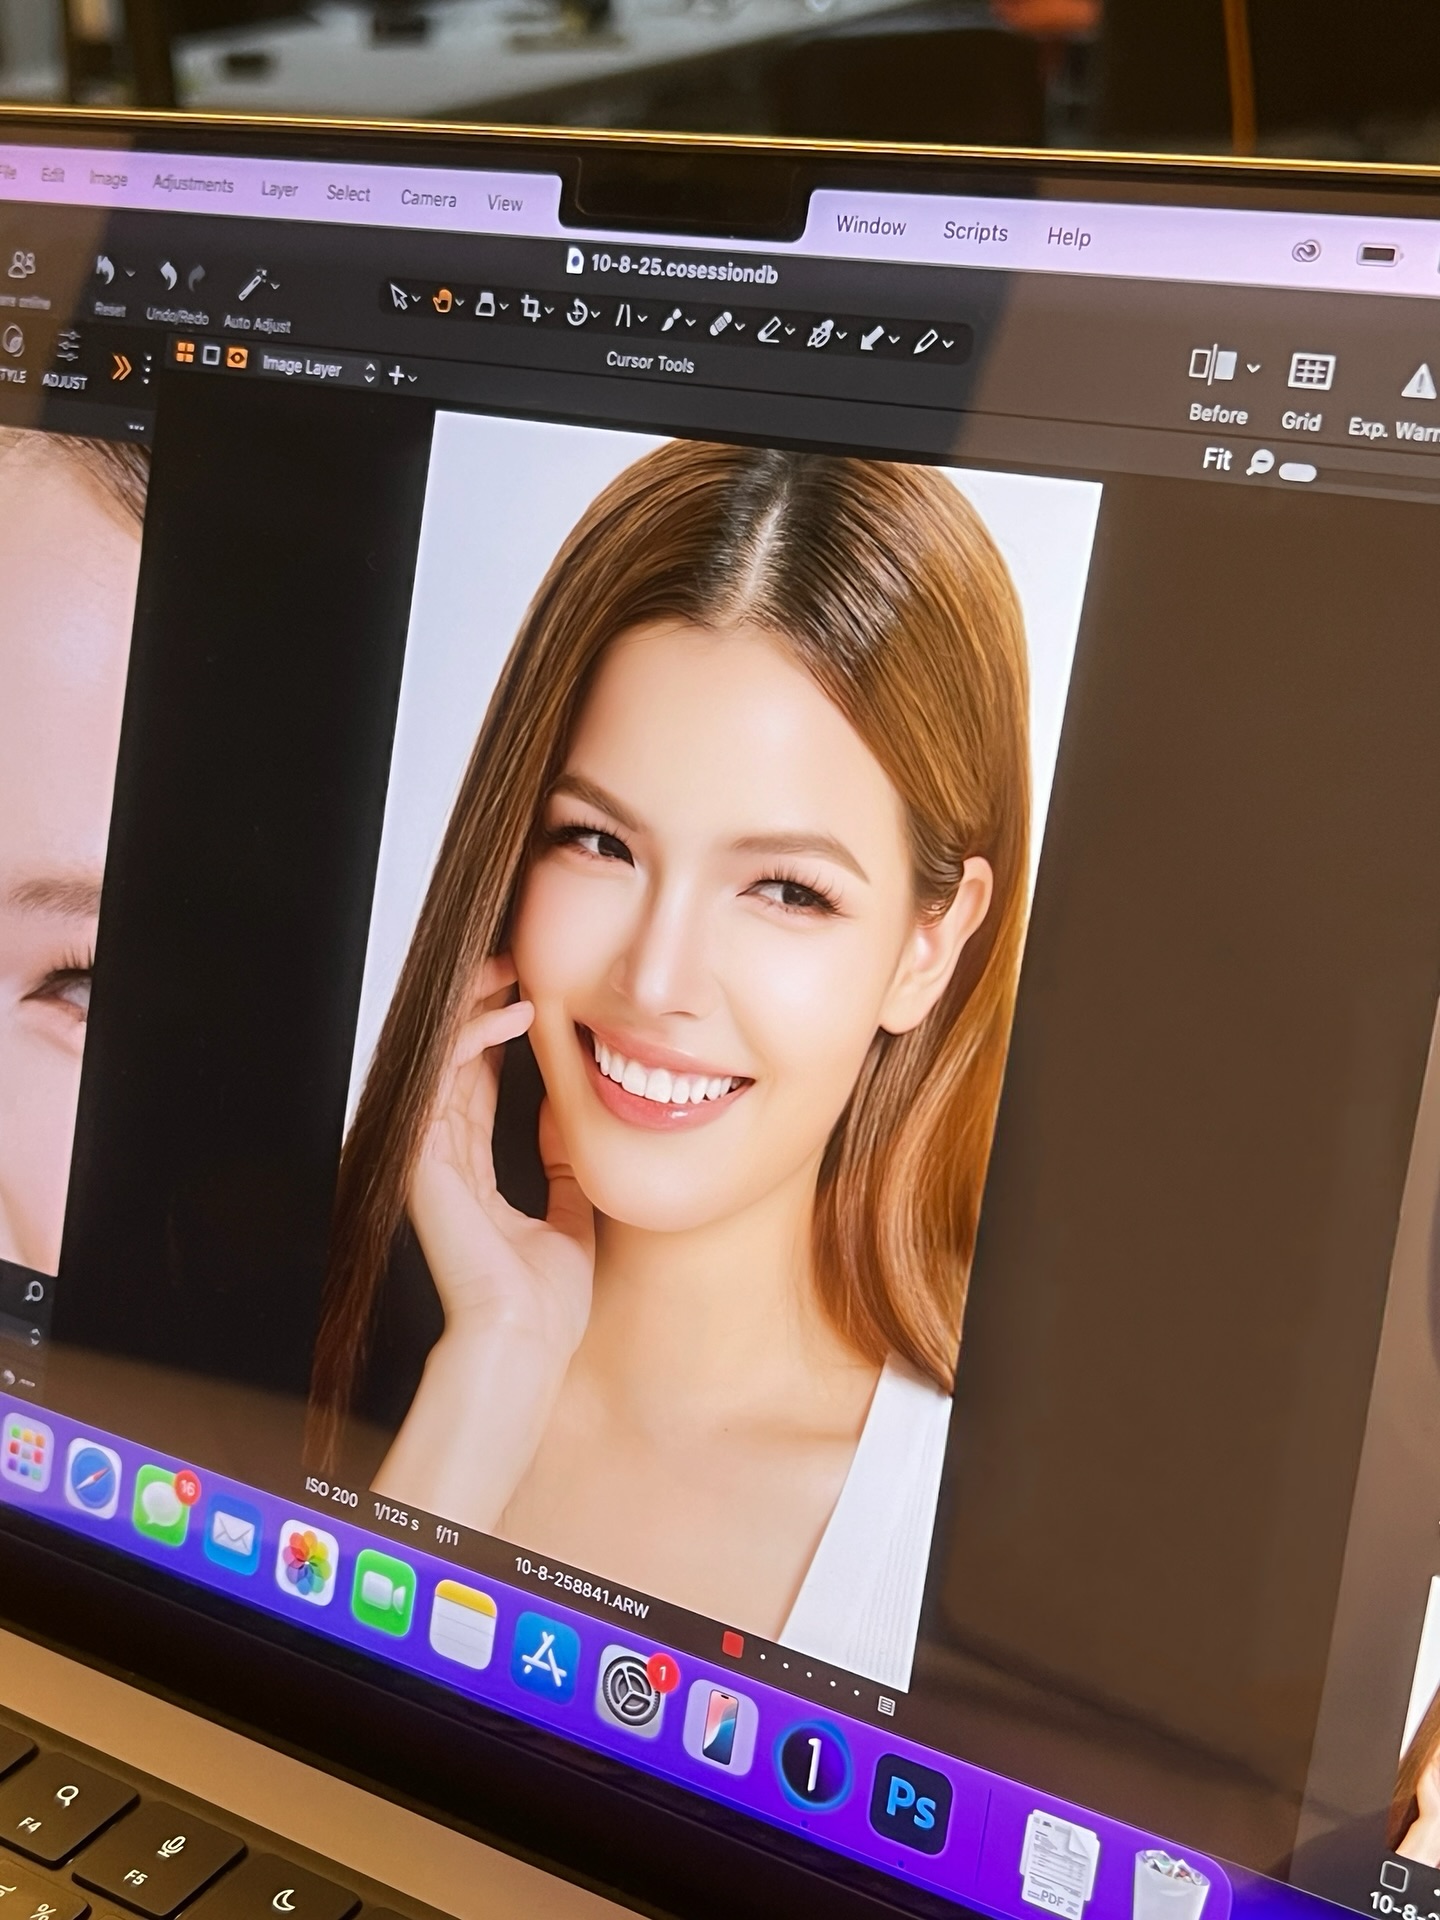
Task: Click the Redo arrow
Action: [197, 277]
